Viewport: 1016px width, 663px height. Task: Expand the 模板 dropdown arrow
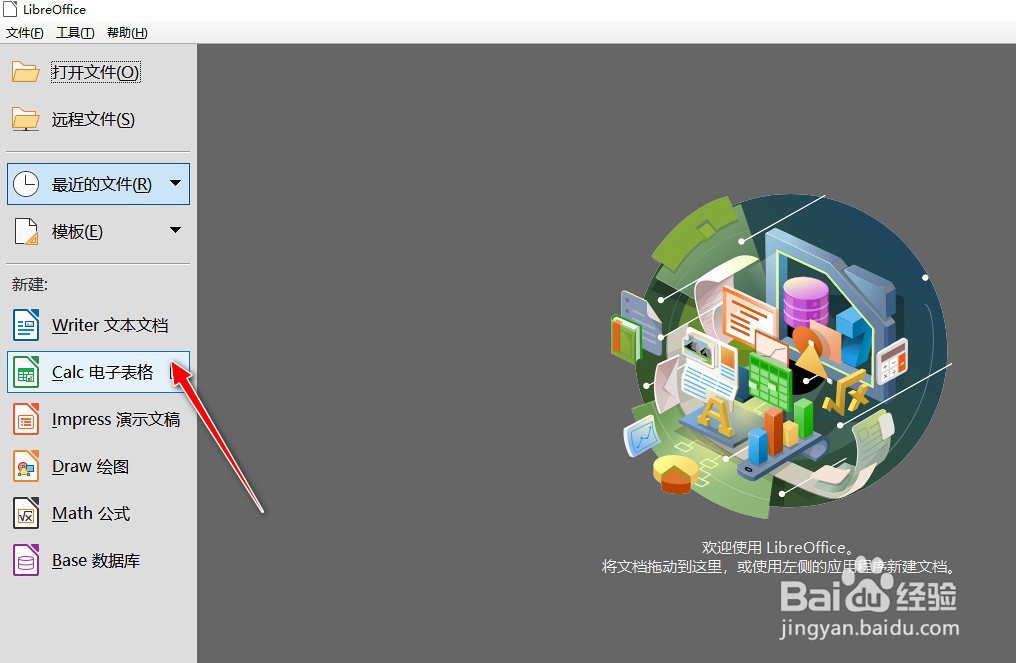[x=175, y=230]
